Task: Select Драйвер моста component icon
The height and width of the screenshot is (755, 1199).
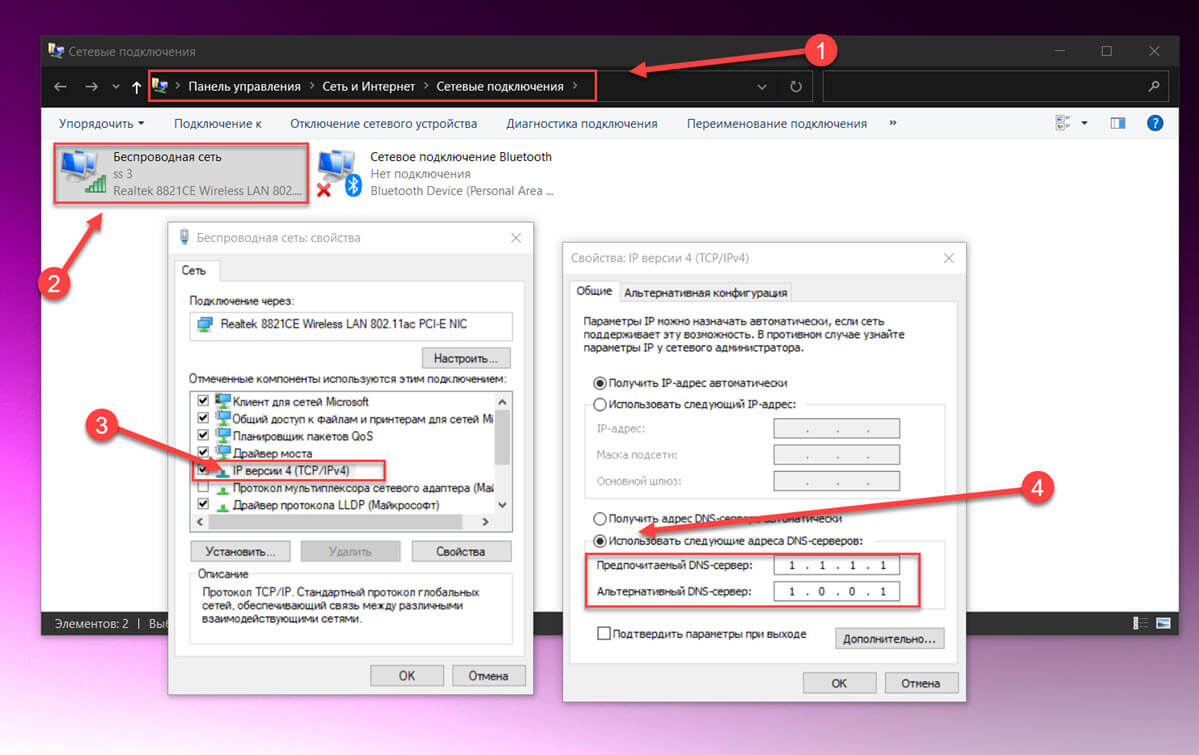Action: [223, 452]
